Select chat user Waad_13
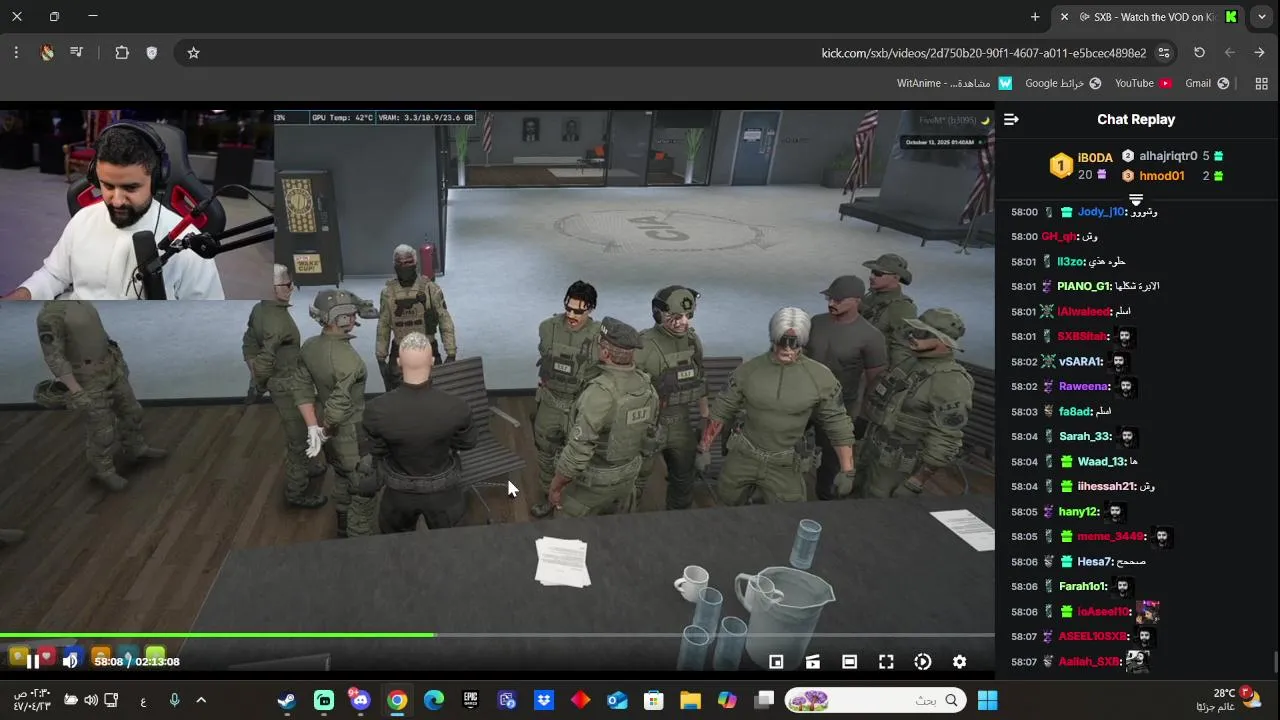Image resolution: width=1280 pixels, height=720 pixels. (1101, 461)
